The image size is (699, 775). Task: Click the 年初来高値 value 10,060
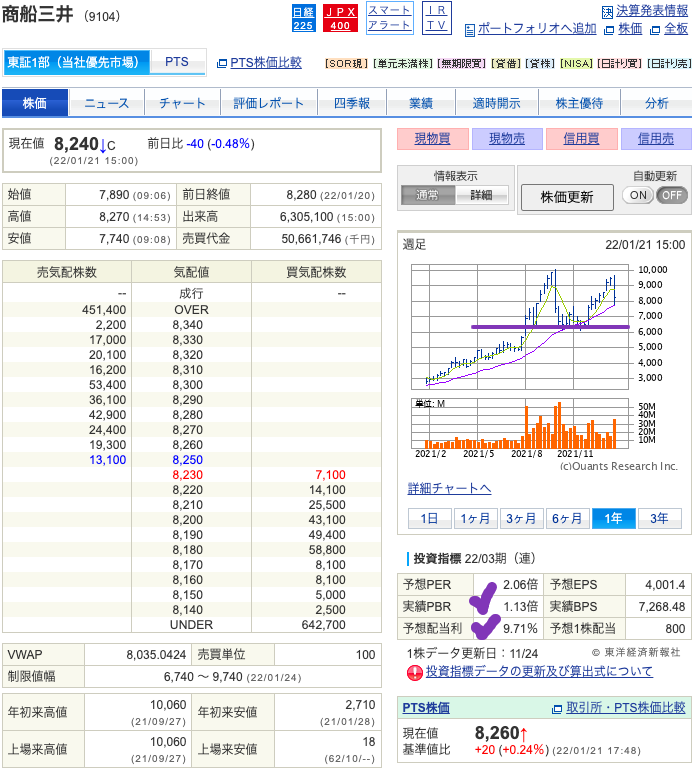click(x=168, y=705)
